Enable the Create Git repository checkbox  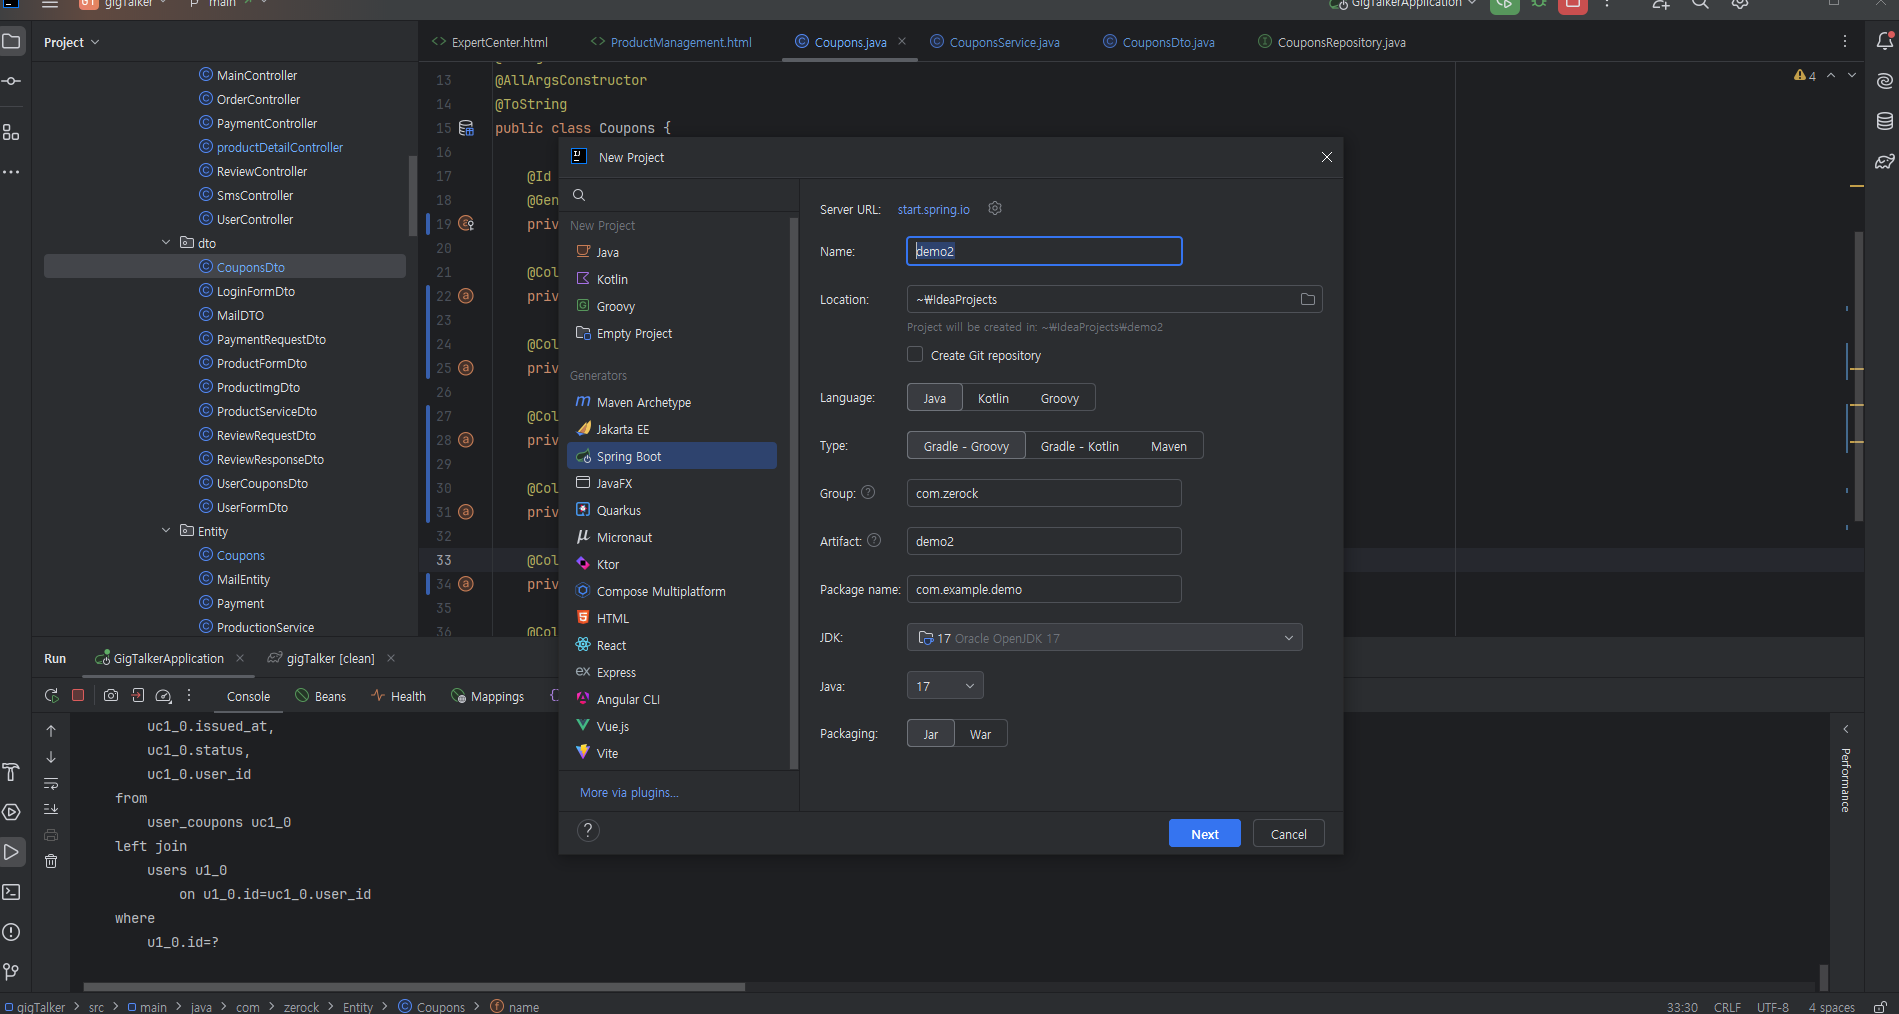click(915, 355)
